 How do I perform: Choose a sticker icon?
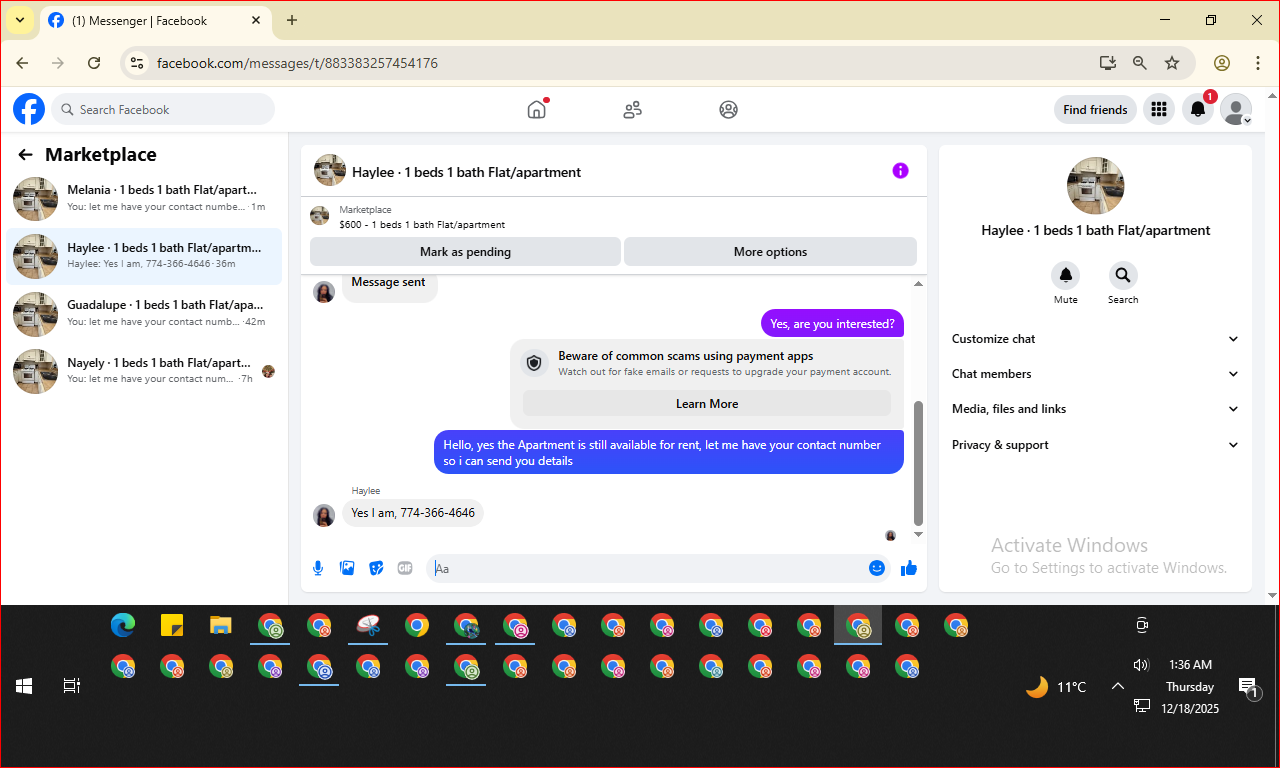(376, 568)
